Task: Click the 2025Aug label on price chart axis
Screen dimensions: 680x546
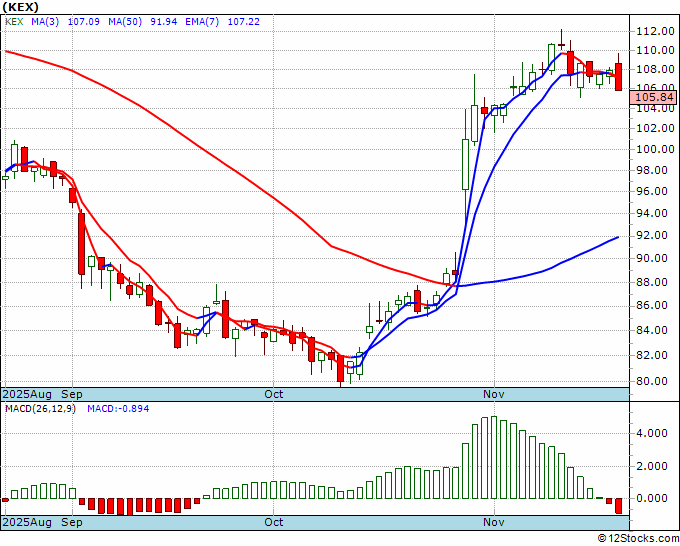Action: coord(27,394)
